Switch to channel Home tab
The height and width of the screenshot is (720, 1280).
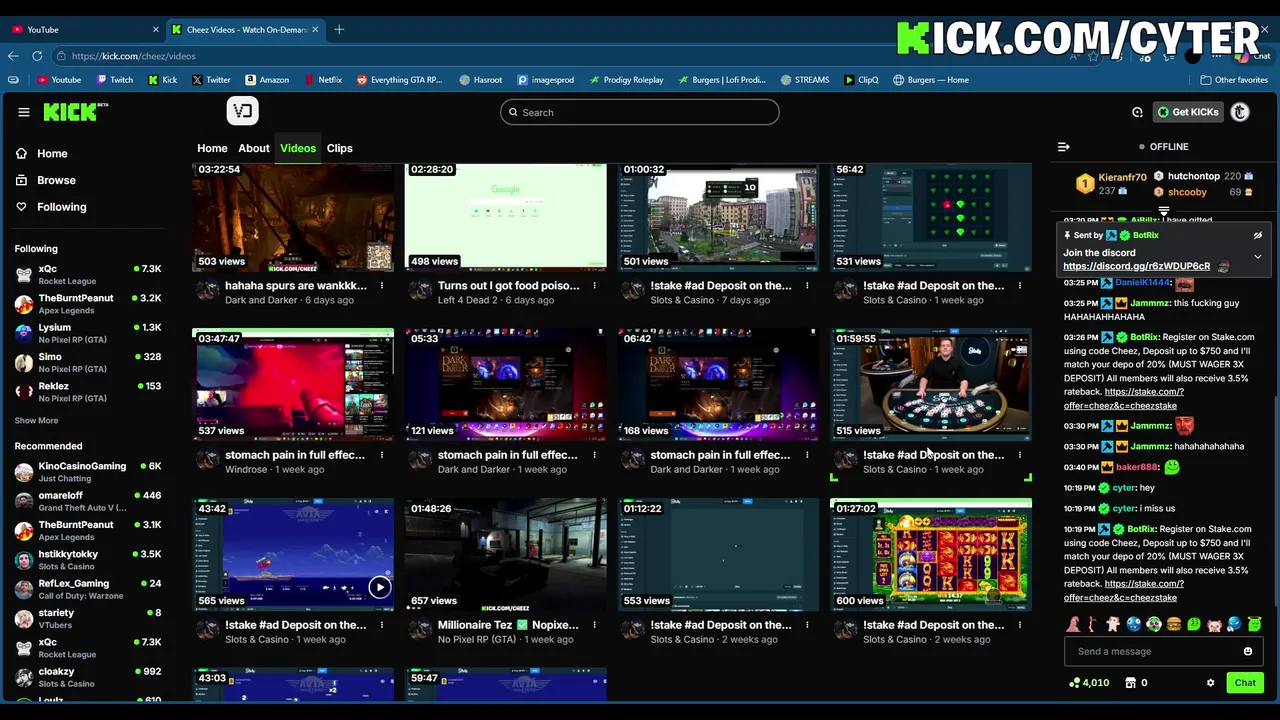pos(212,148)
